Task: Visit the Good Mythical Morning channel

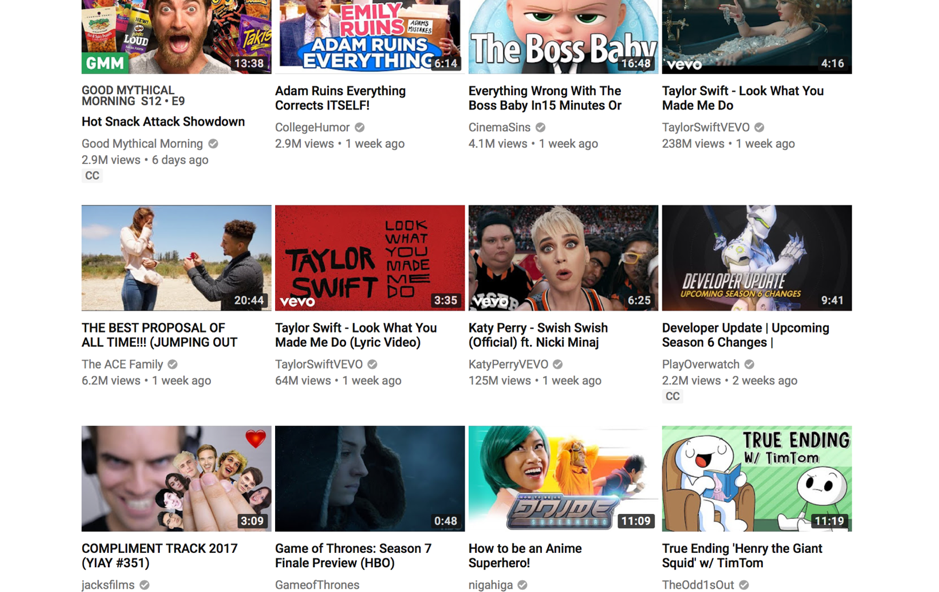Action: tap(142, 144)
